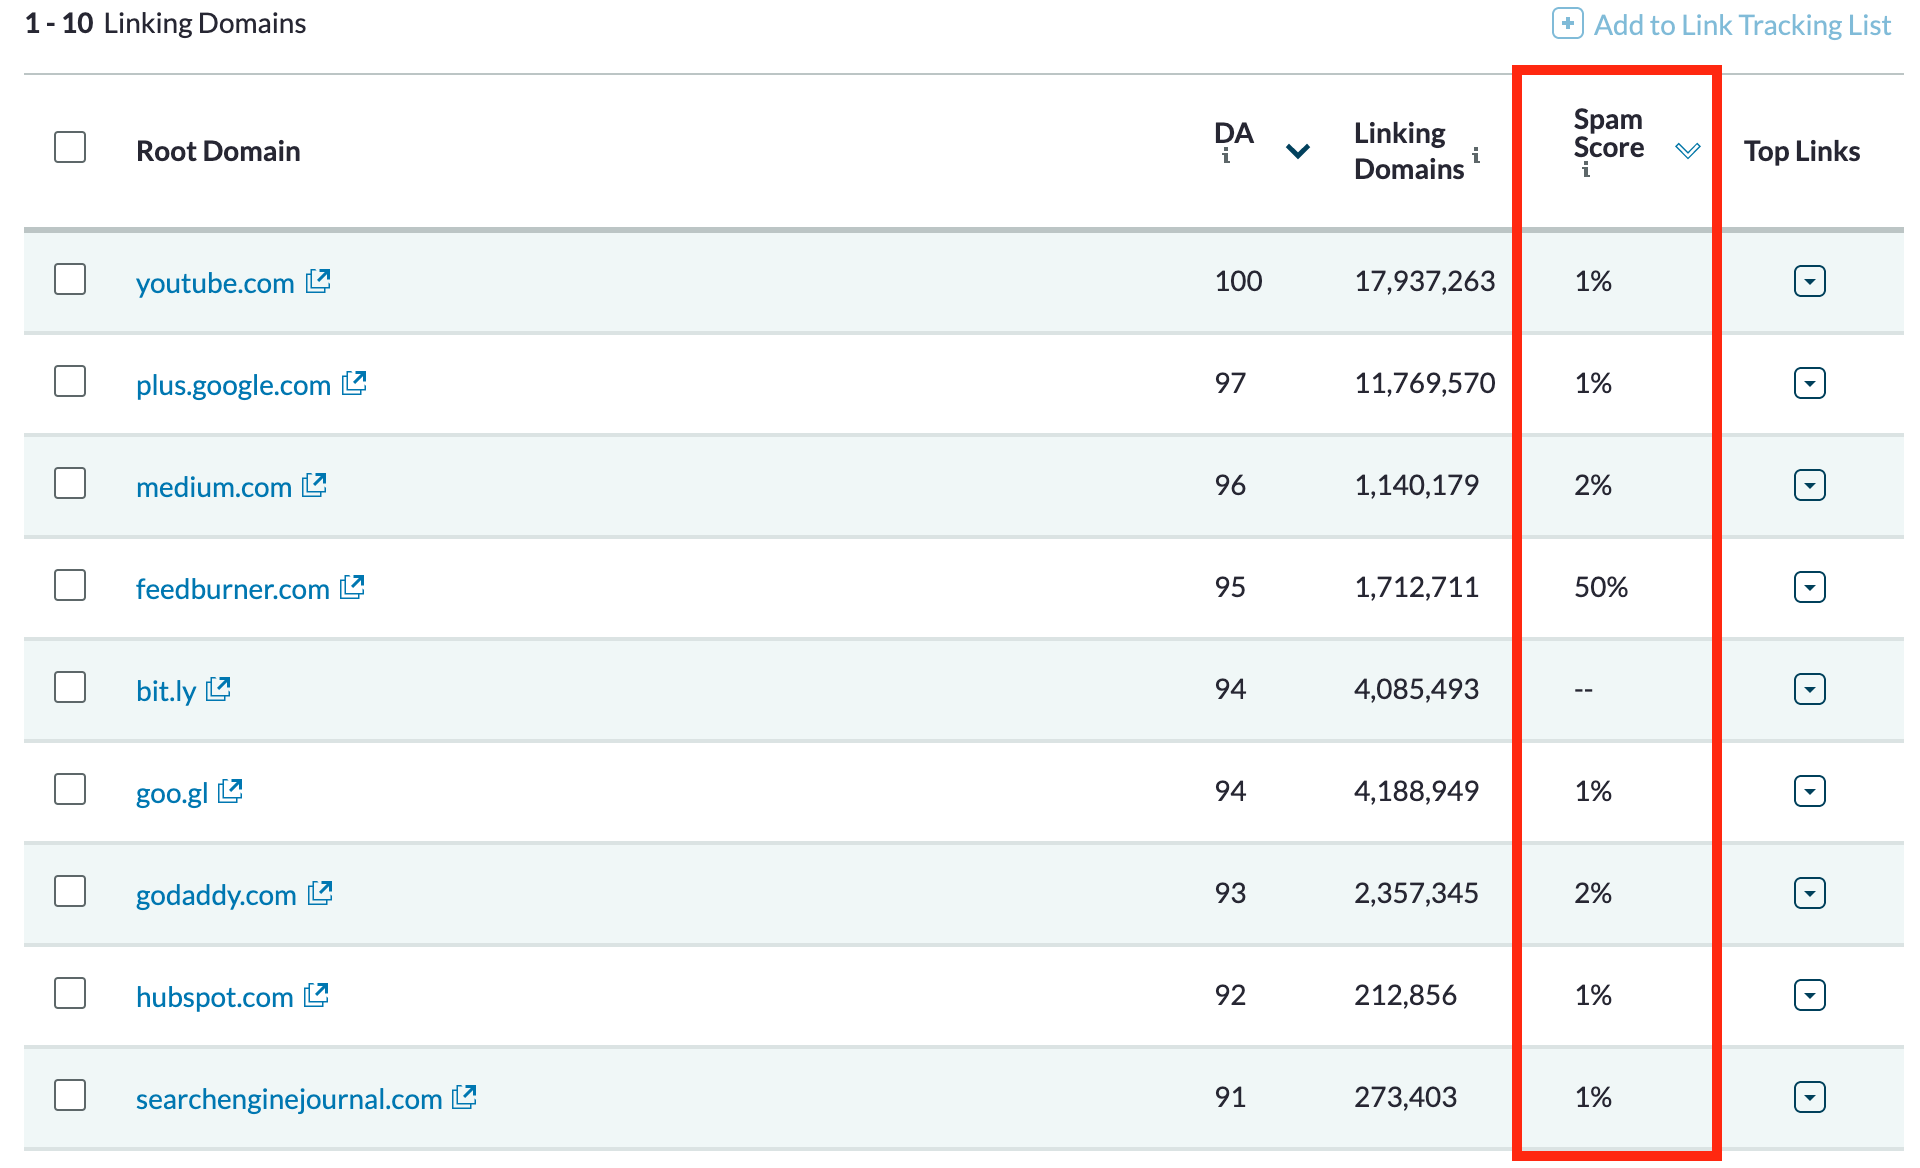The image size is (1920, 1168).
Task: Expand Top Links for feedburner.com
Action: tap(1810, 587)
